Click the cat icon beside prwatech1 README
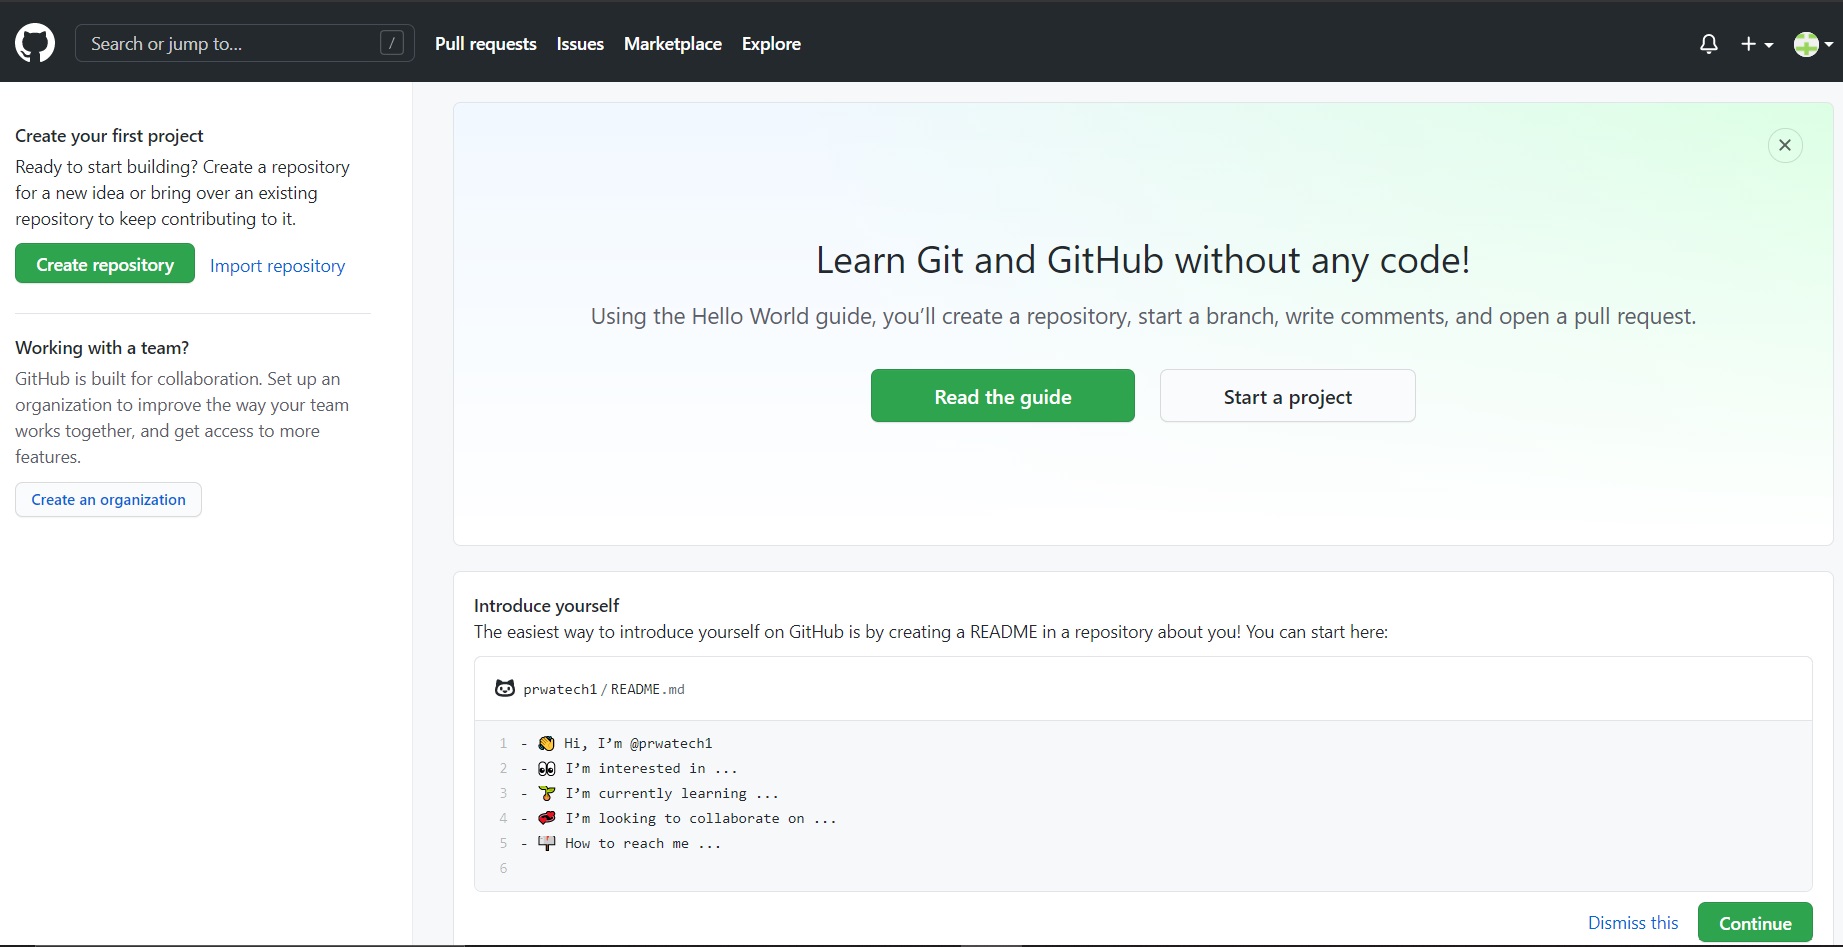The image size is (1843, 947). (x=505, y=689)
